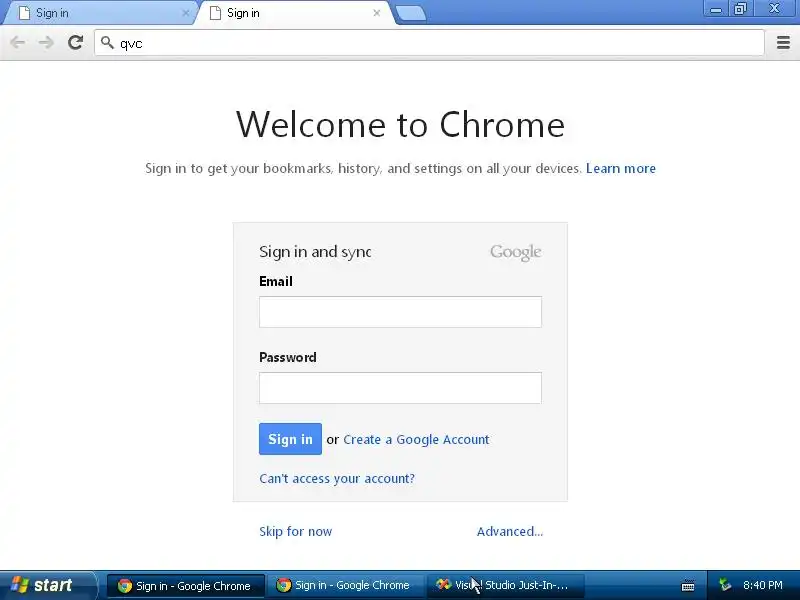
Task: Open the Advanced... link
Action: click(510, 531)
